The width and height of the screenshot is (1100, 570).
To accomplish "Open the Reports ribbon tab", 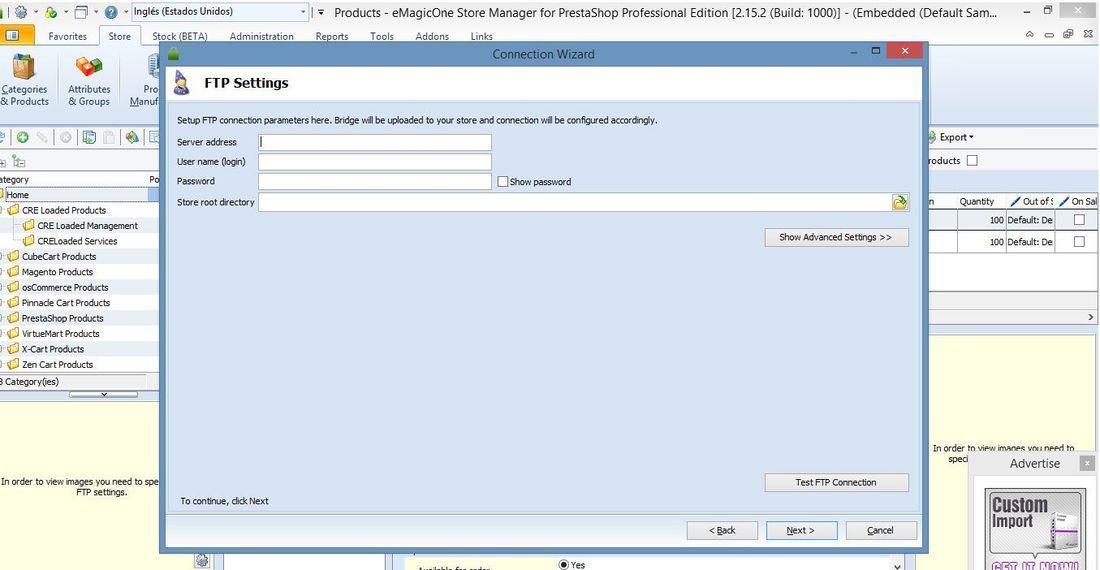I will tap(332, 36).
